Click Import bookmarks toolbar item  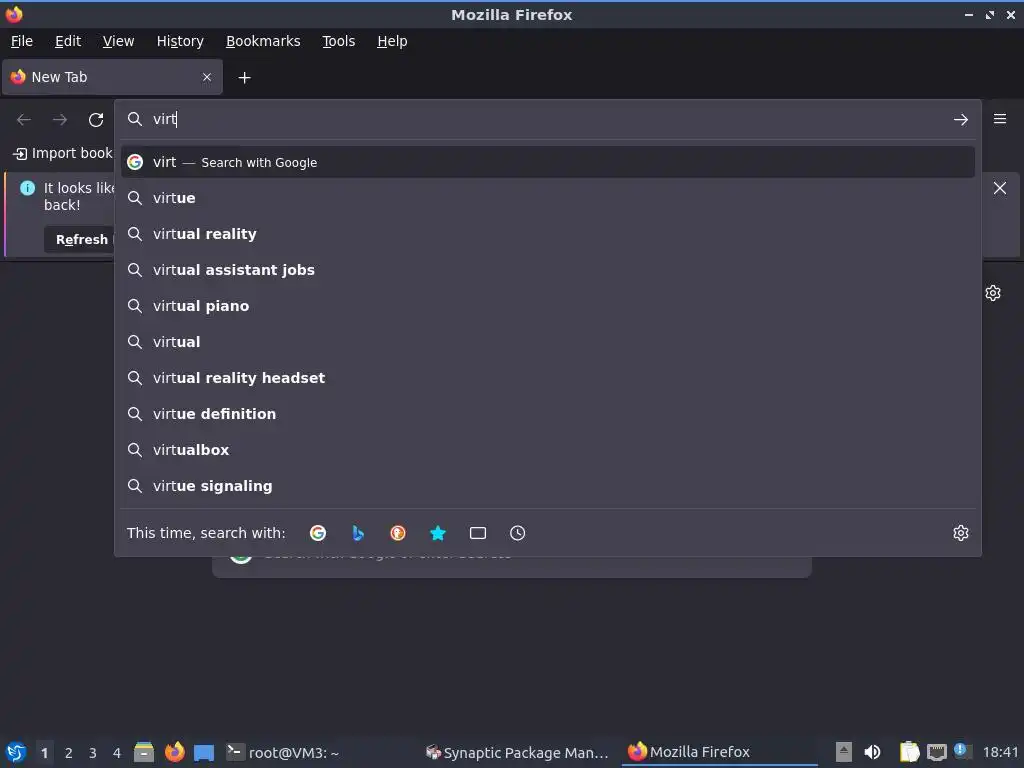coord(63,153)
